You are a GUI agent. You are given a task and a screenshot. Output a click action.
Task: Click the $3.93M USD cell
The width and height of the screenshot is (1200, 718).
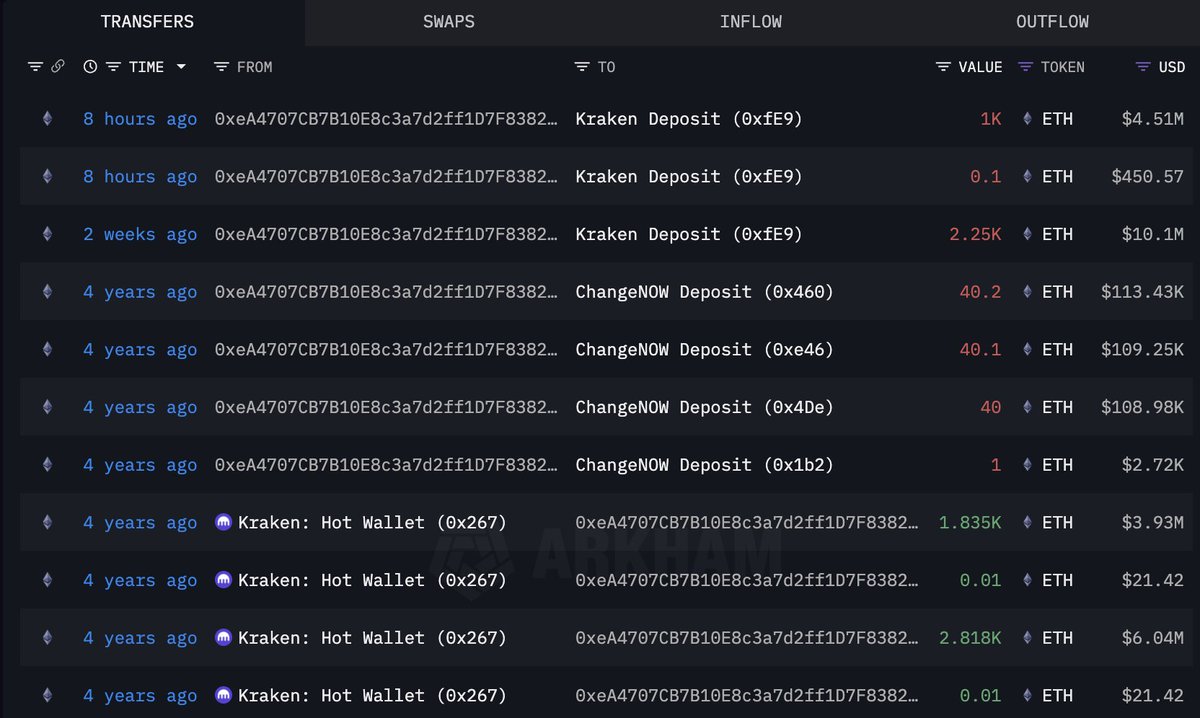tap(1153, 523)
